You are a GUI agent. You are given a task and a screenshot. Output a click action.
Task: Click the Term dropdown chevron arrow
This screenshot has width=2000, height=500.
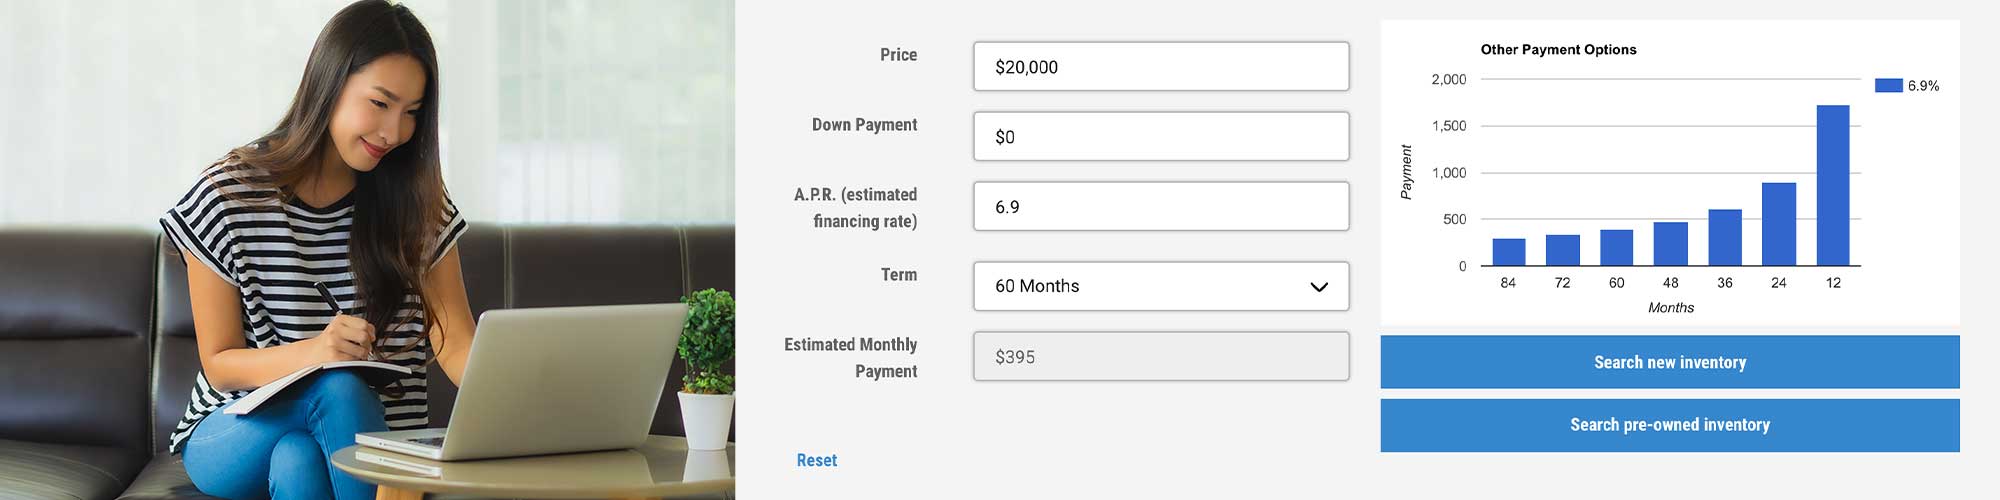coord(1318,287)
